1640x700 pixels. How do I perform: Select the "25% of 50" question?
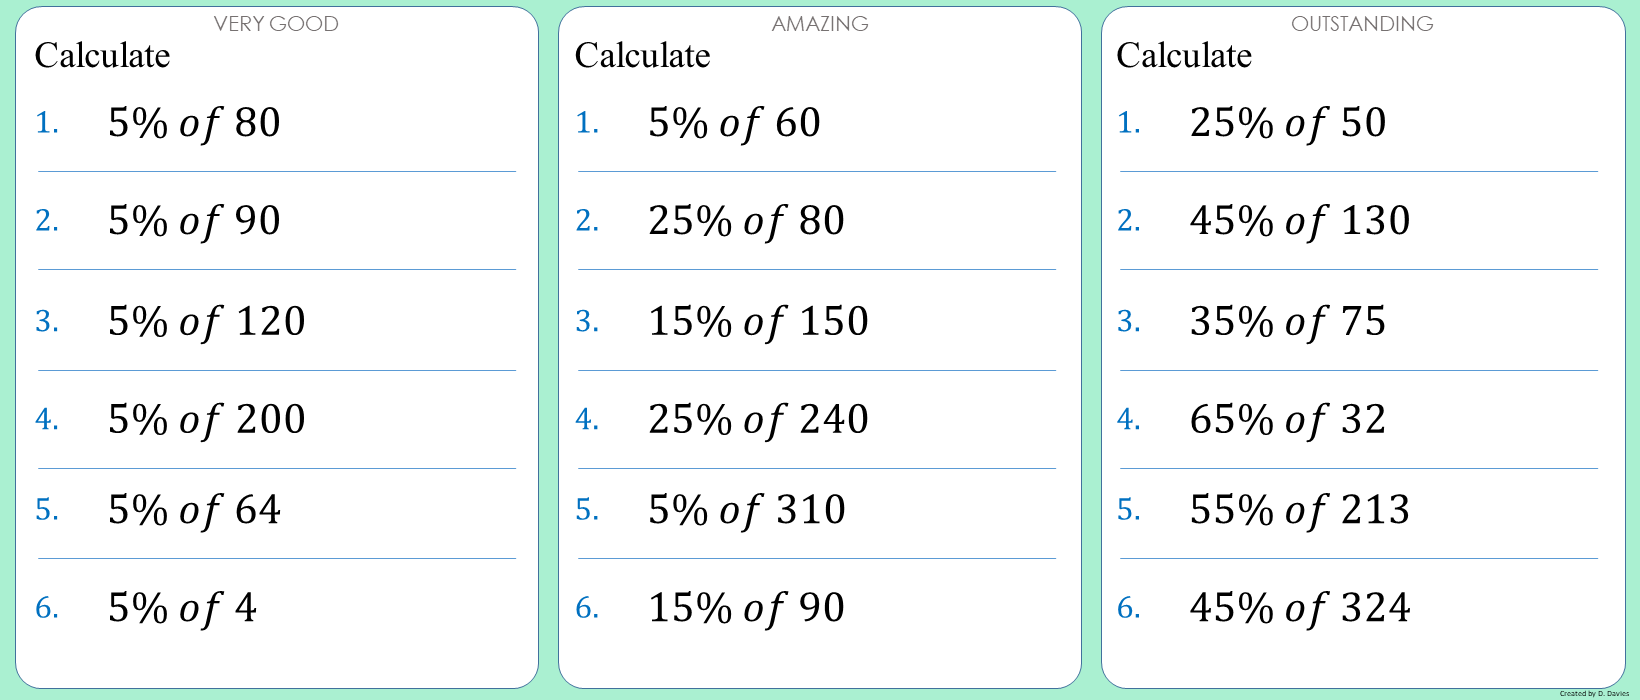pyautogui.click(x=1288, y=123)
